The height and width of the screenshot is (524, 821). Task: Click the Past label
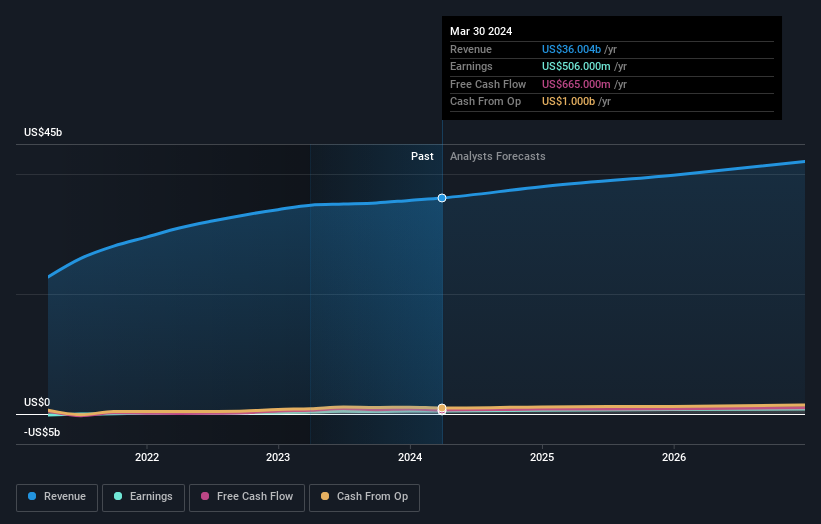[x=422, y=156]
